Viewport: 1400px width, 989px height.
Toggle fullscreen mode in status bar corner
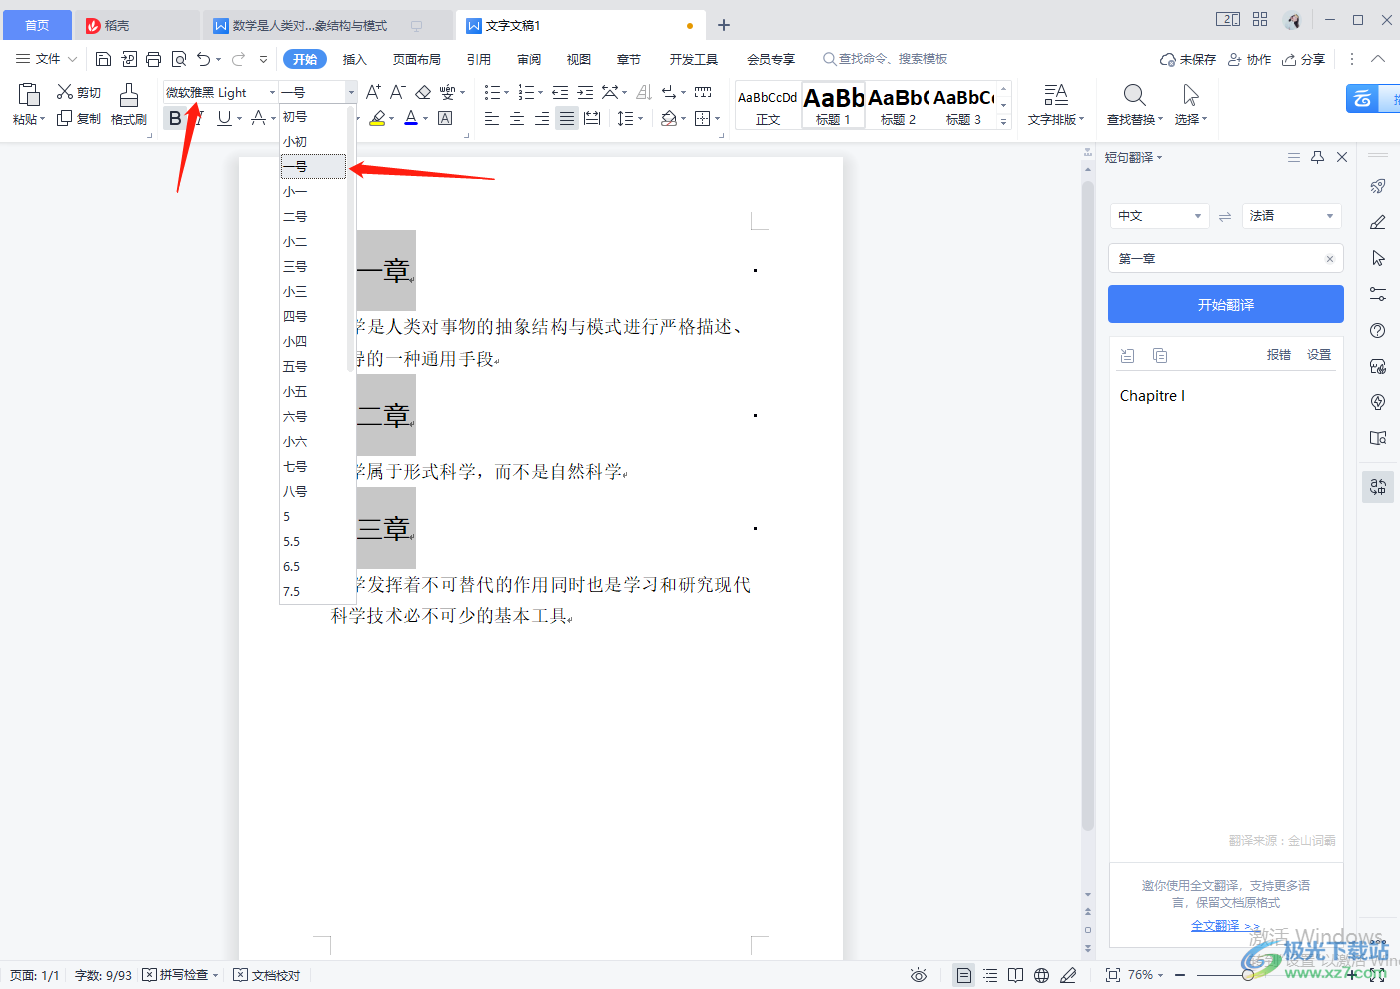point(1378,975)
